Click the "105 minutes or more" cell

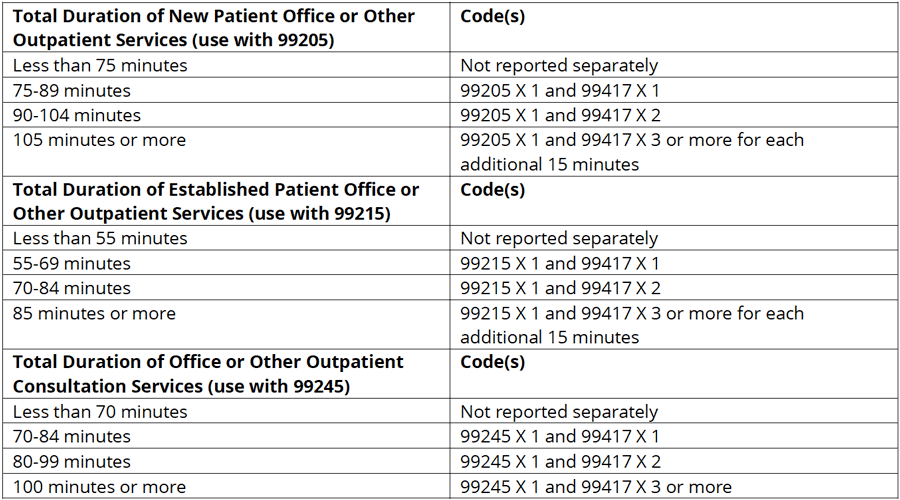click(x=99, y=141)
